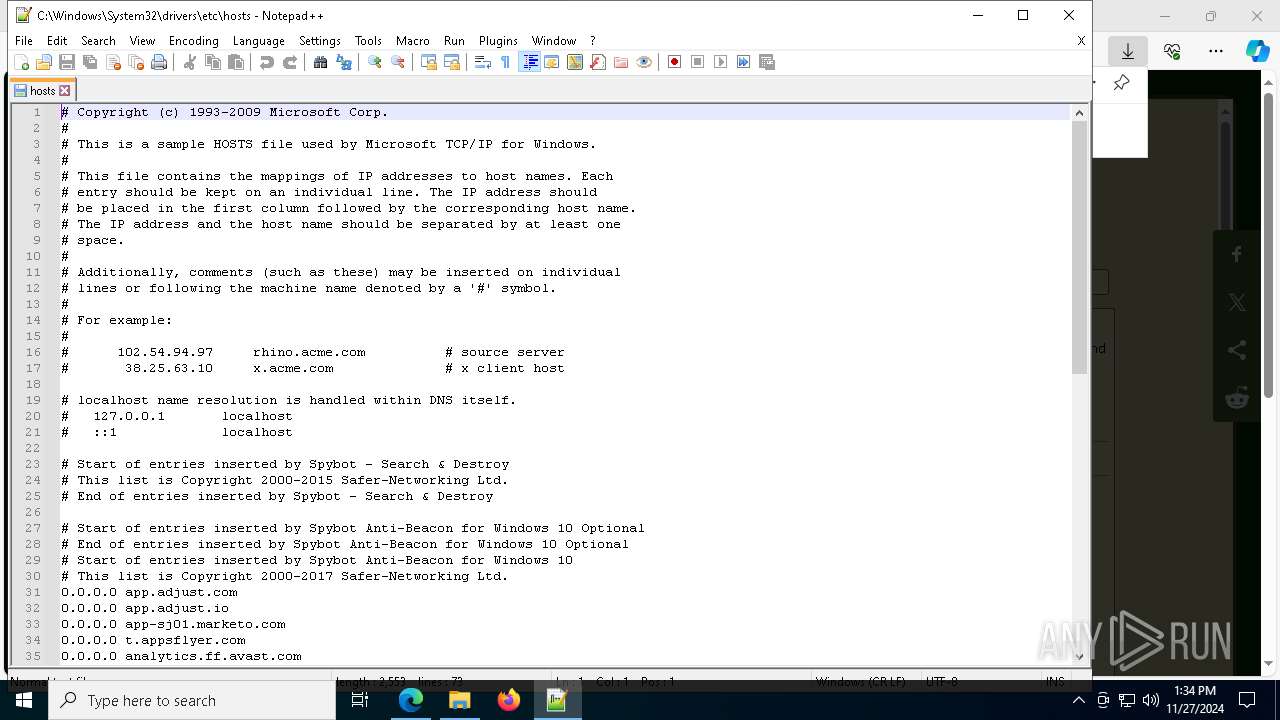Open the File menu

(24, 41)
